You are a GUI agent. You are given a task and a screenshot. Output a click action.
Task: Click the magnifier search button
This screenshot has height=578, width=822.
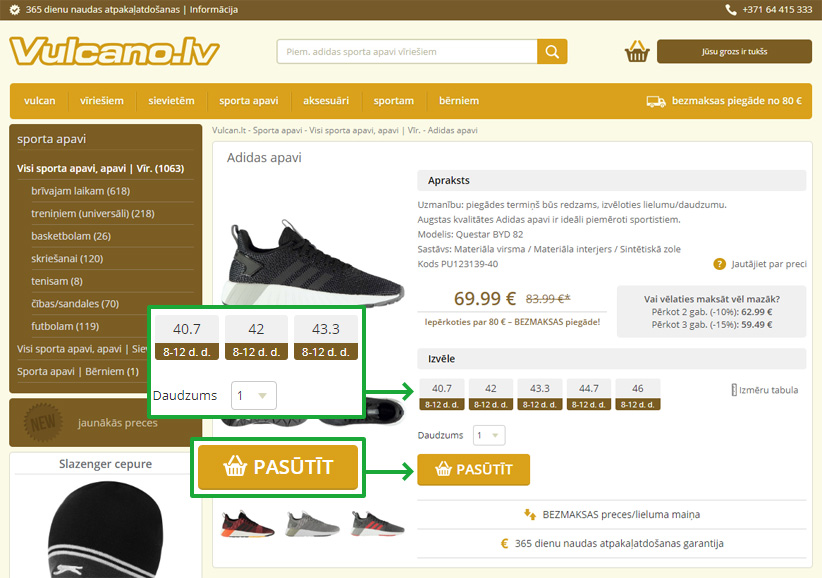(552, 51)
